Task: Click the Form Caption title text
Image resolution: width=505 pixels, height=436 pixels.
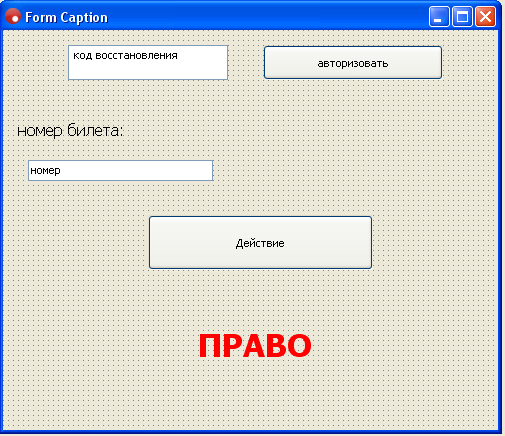Action: 66,17
